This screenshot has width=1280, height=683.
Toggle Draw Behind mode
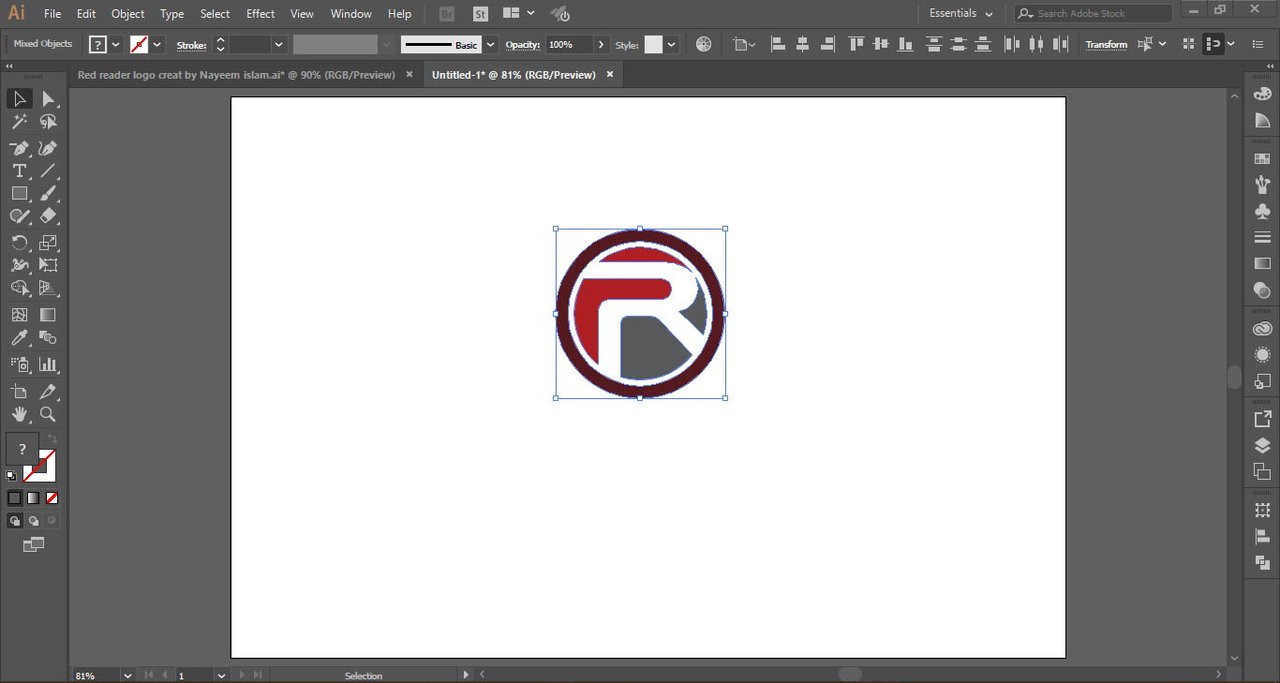33,521
